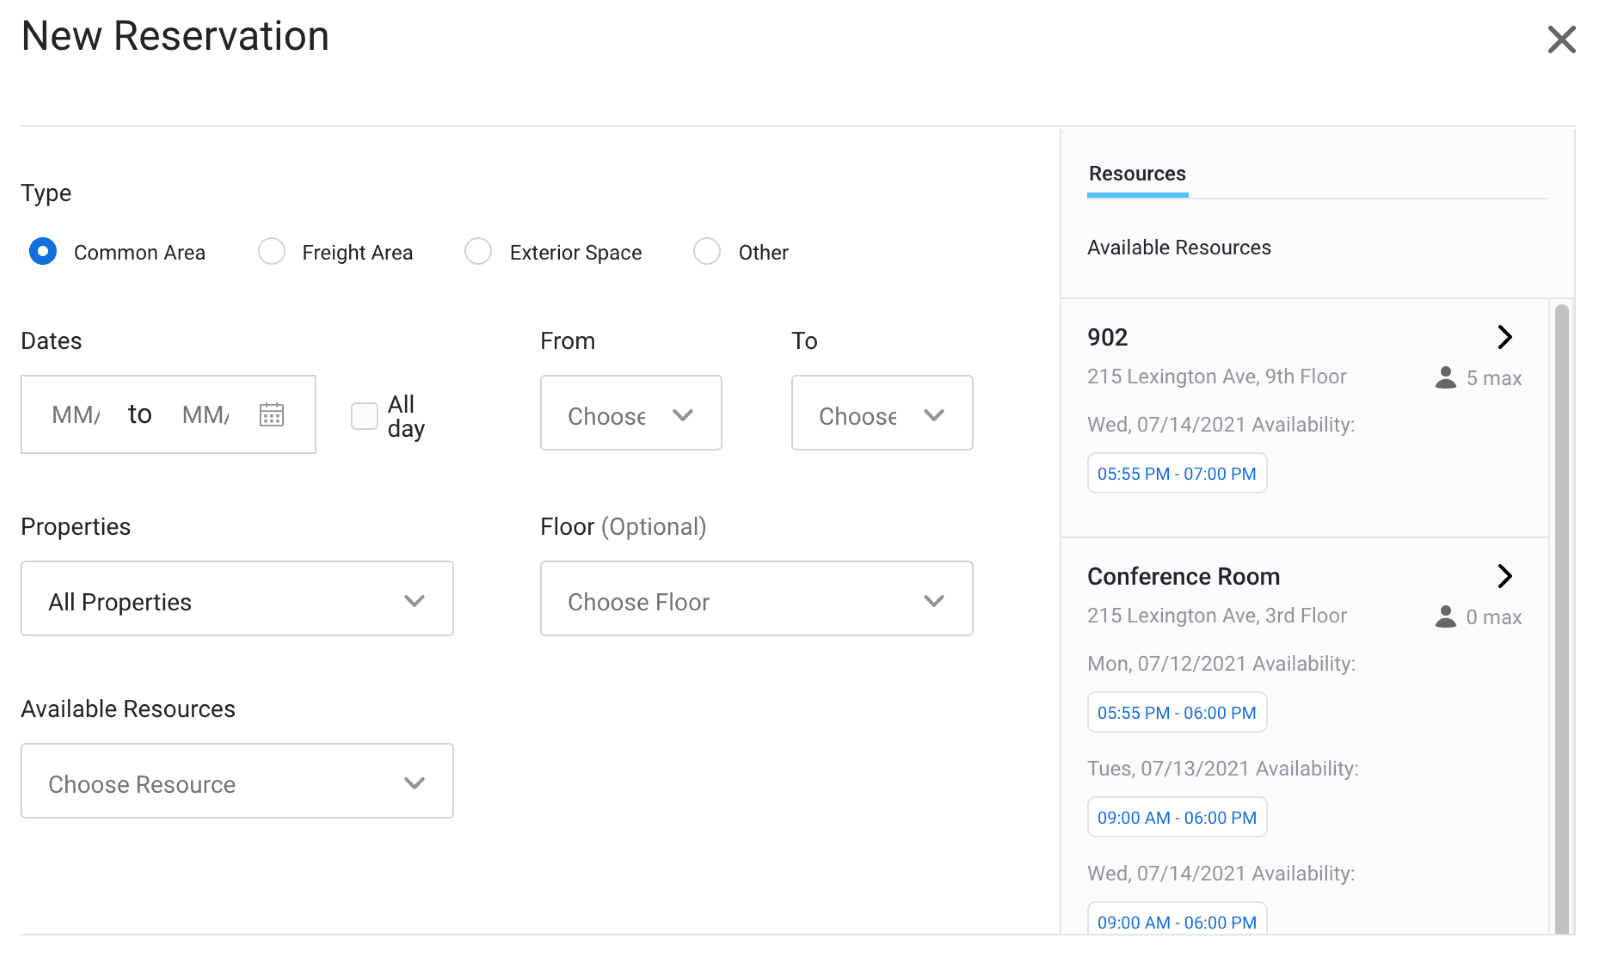Click the 215 Lexington Ave, 9th Floor address

coord(1217,377)
